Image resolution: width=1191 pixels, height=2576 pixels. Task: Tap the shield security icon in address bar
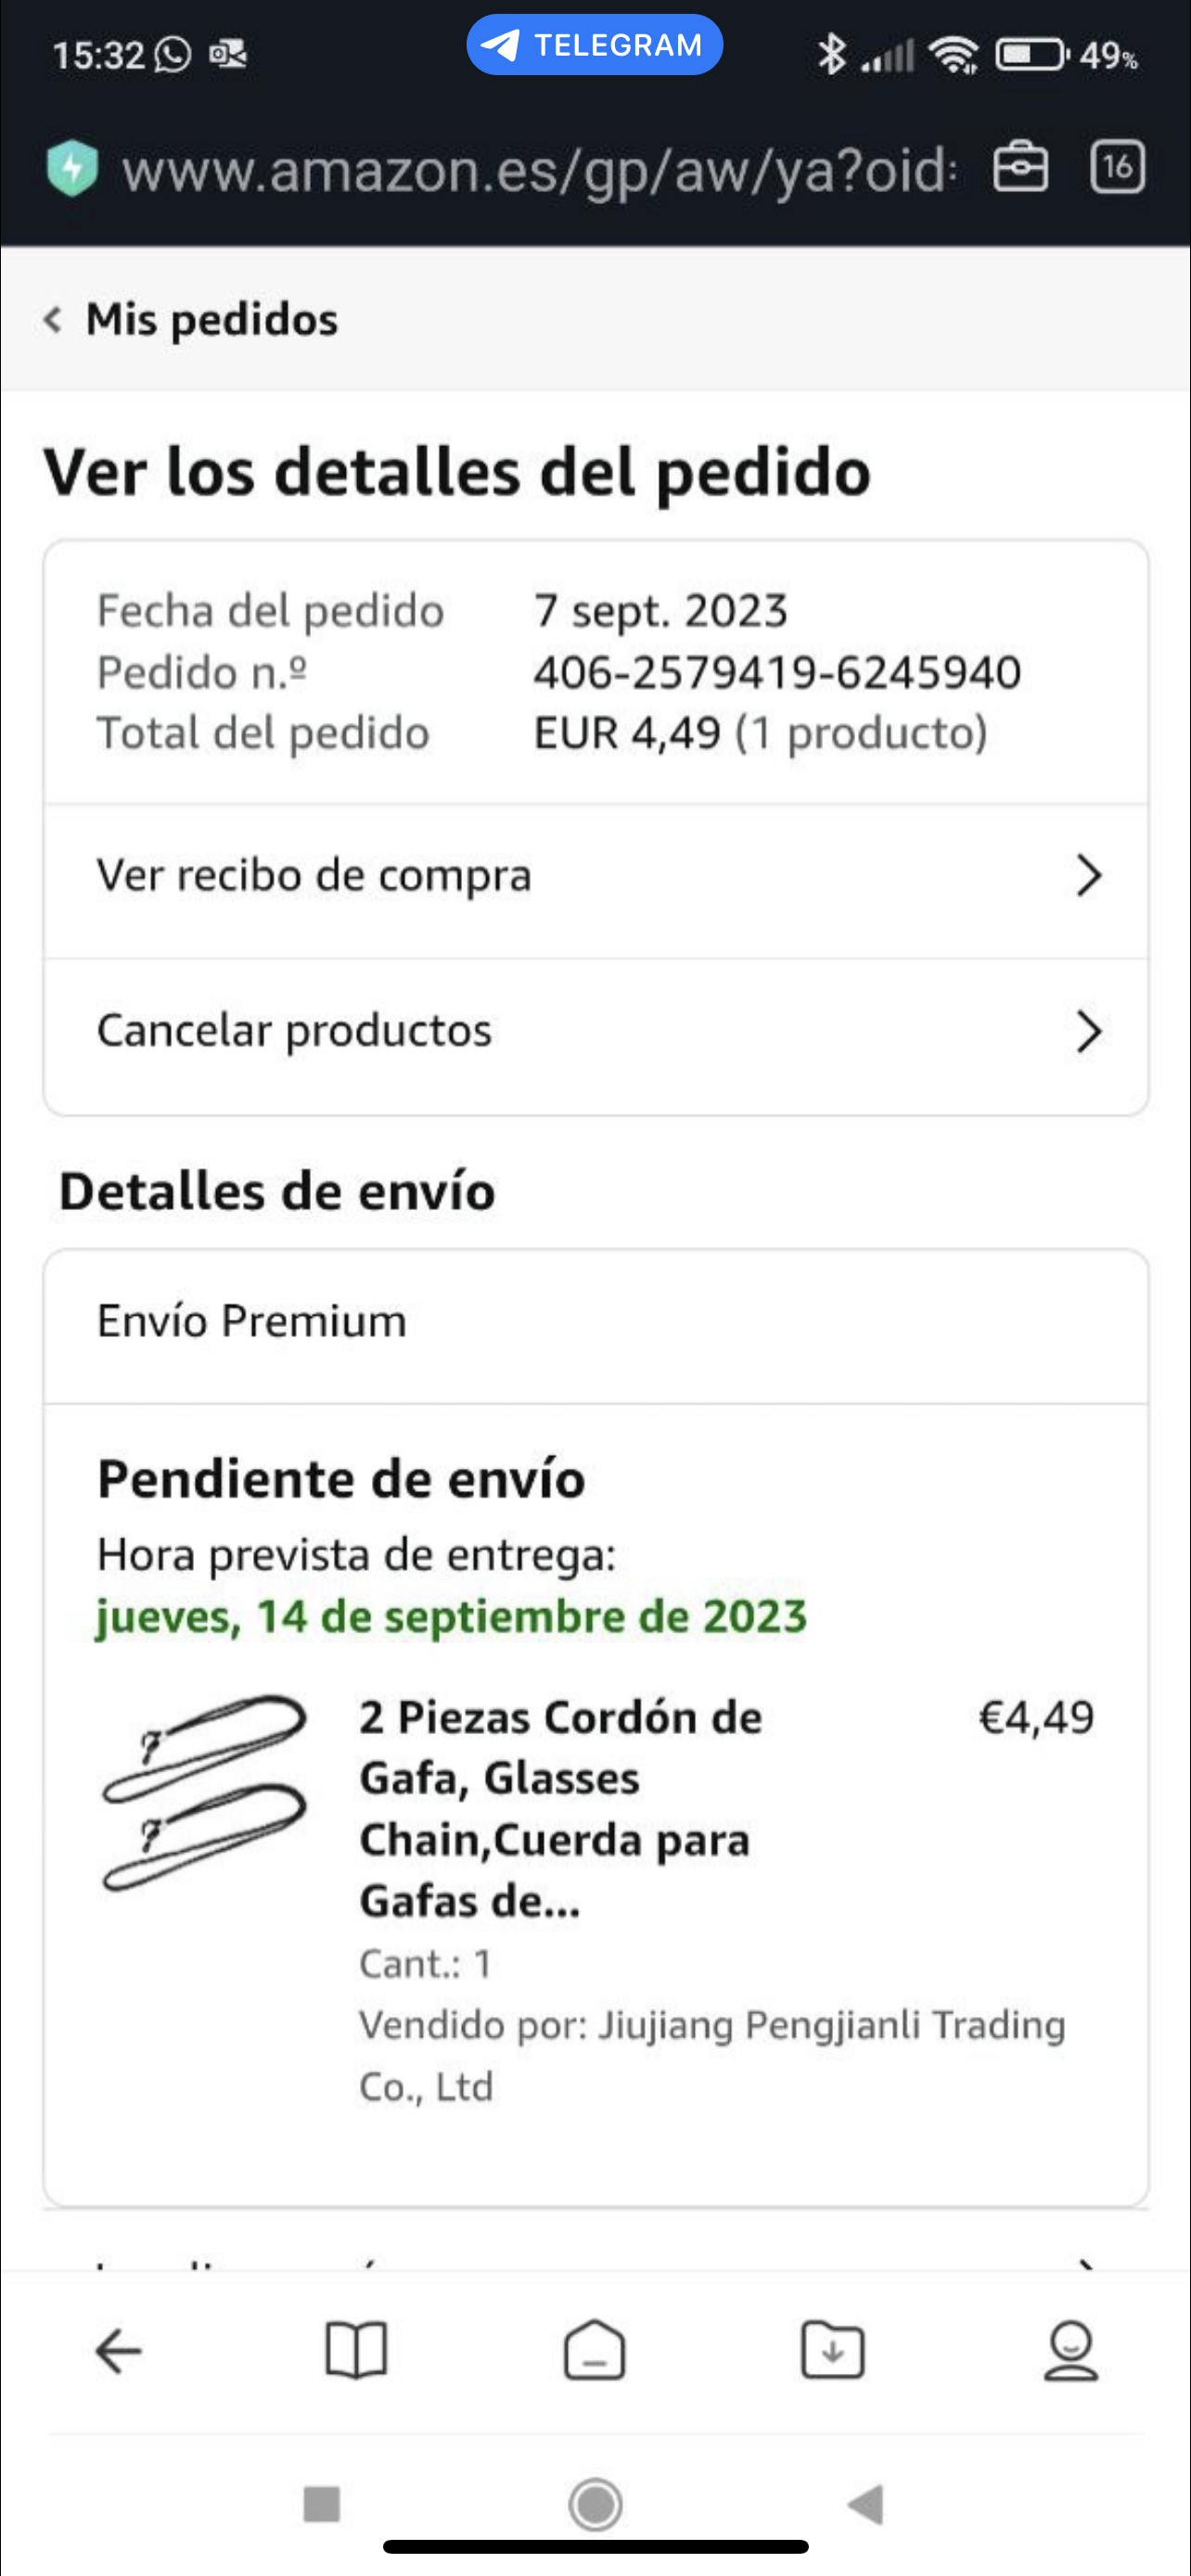(72, 168)
